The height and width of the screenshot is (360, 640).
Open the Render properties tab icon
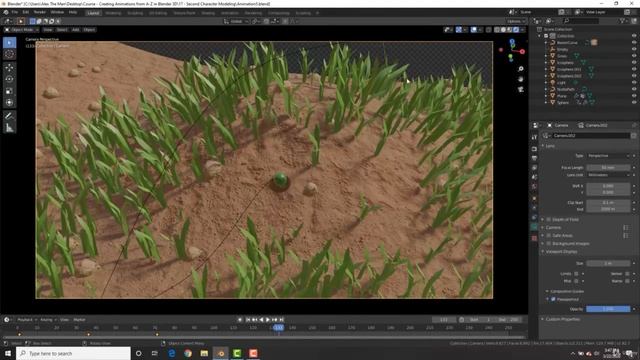[534, 149]
